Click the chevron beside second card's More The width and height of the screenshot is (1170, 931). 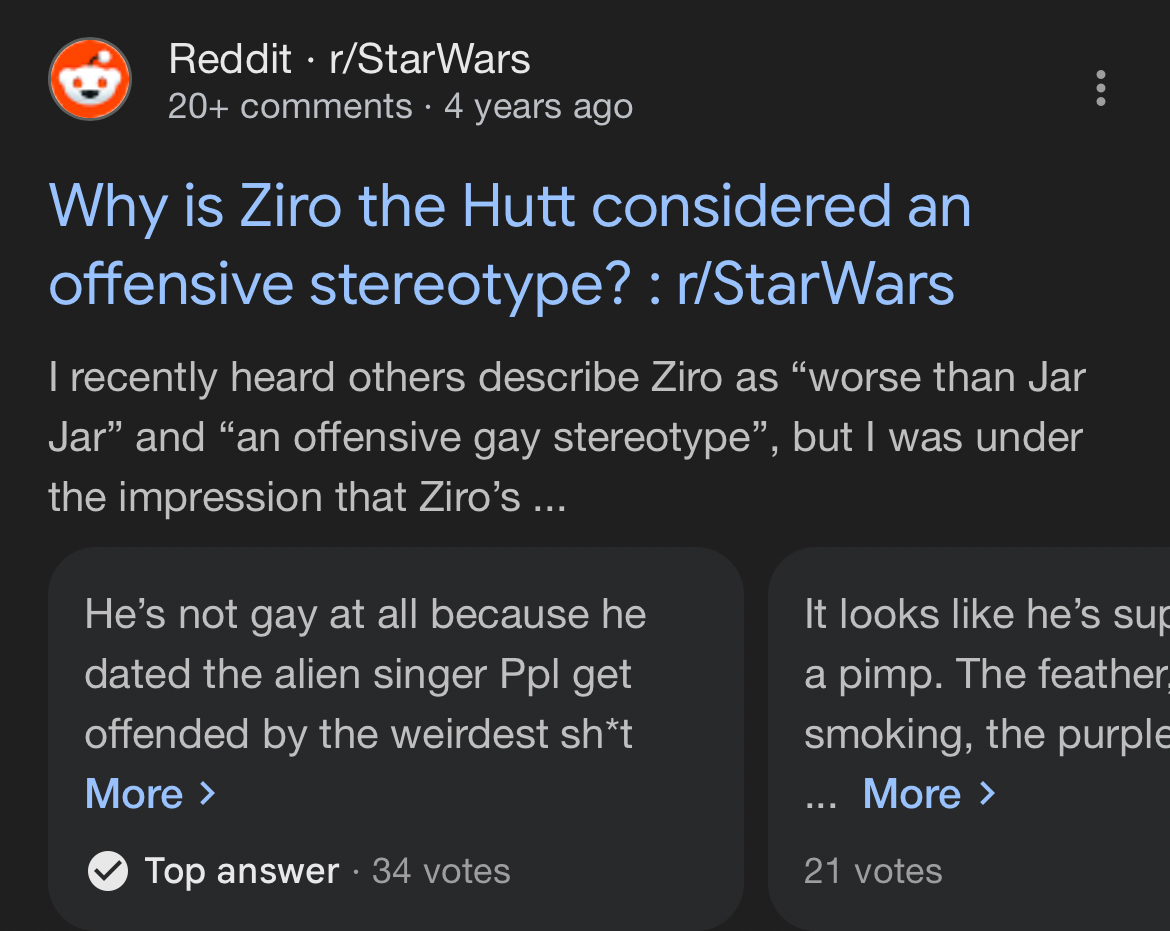pyautogui.click(x=987, y=794)
